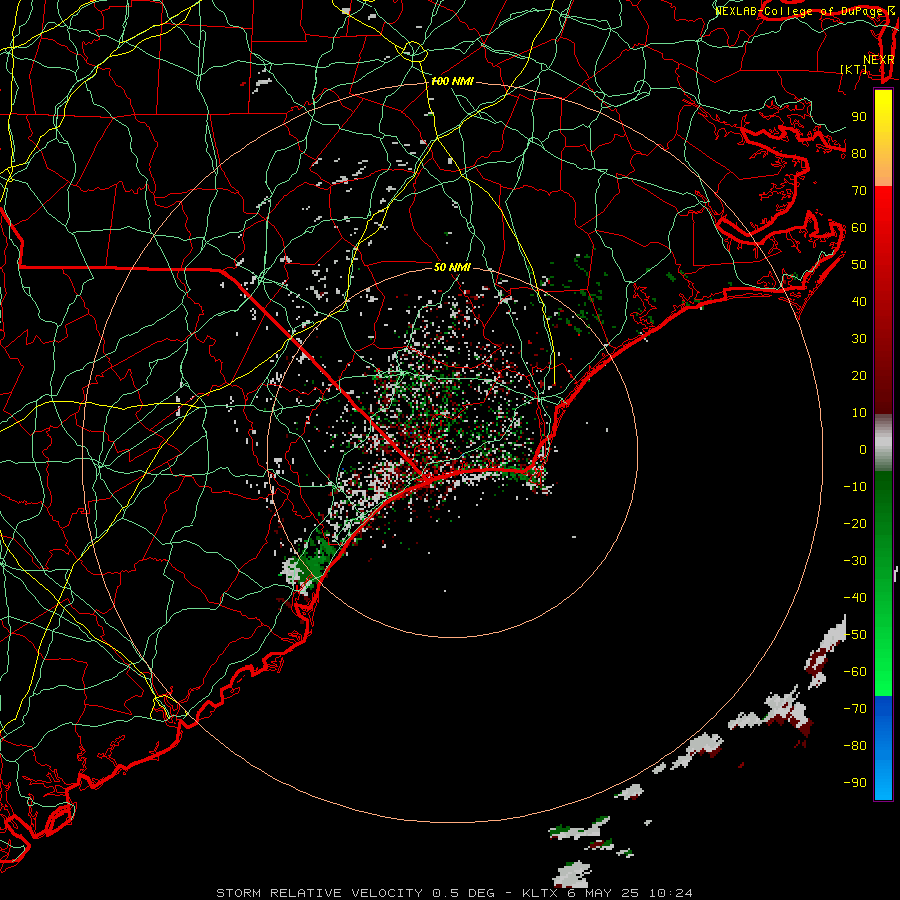
Task: Click the -80 value on velocity scale
Action: [855, 746]
